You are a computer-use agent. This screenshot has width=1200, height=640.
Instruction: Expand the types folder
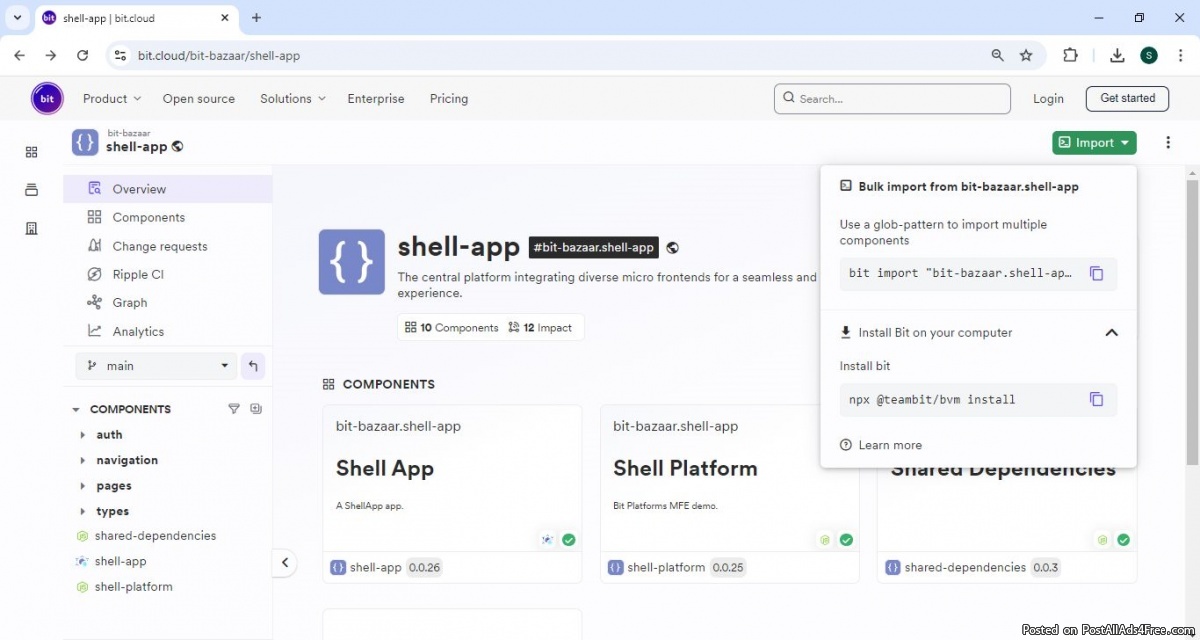[x=82, y=512]
